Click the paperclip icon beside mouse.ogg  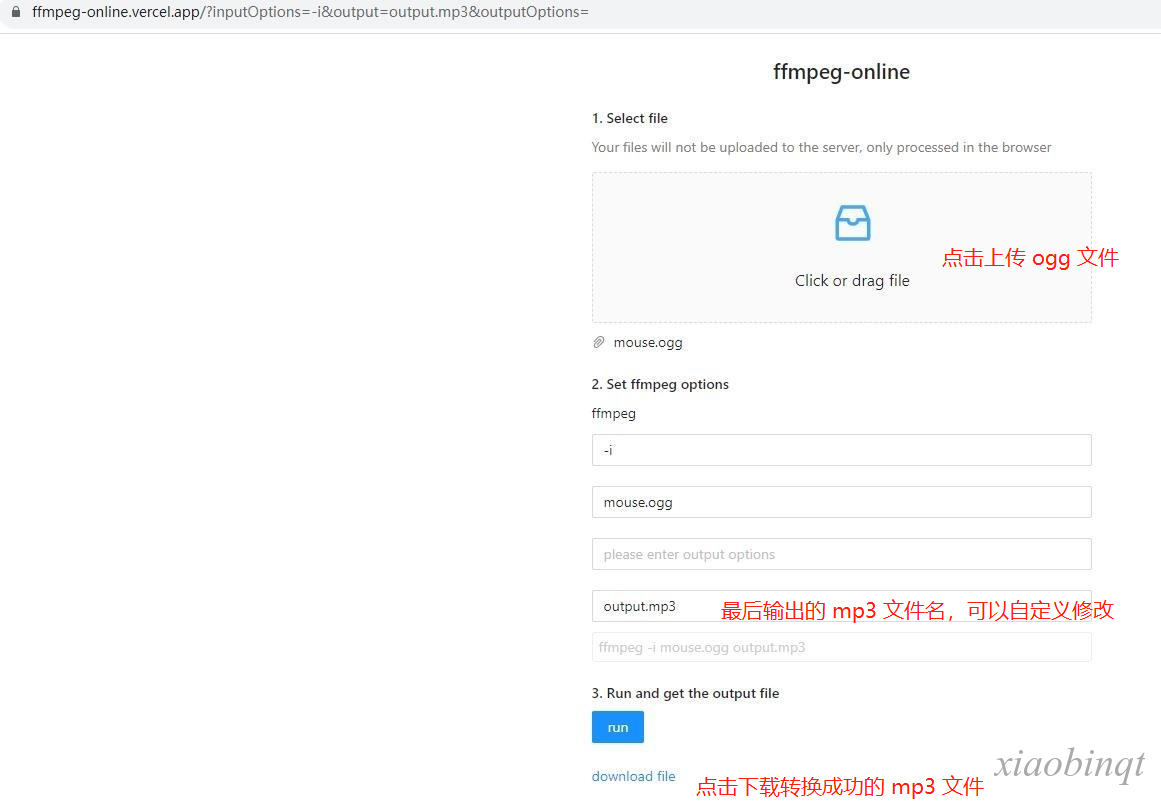click(599, 342)
